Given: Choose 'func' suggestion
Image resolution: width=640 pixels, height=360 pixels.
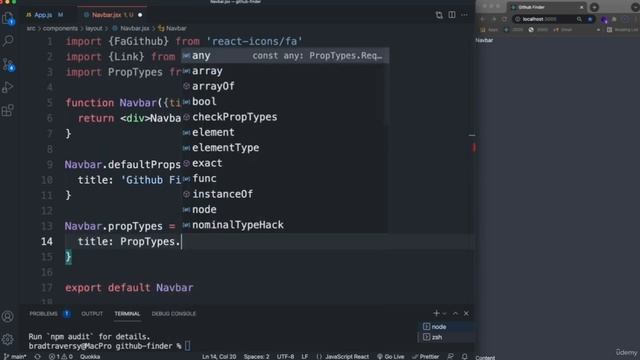Looking at the screenshot, I should coord(285,178).
